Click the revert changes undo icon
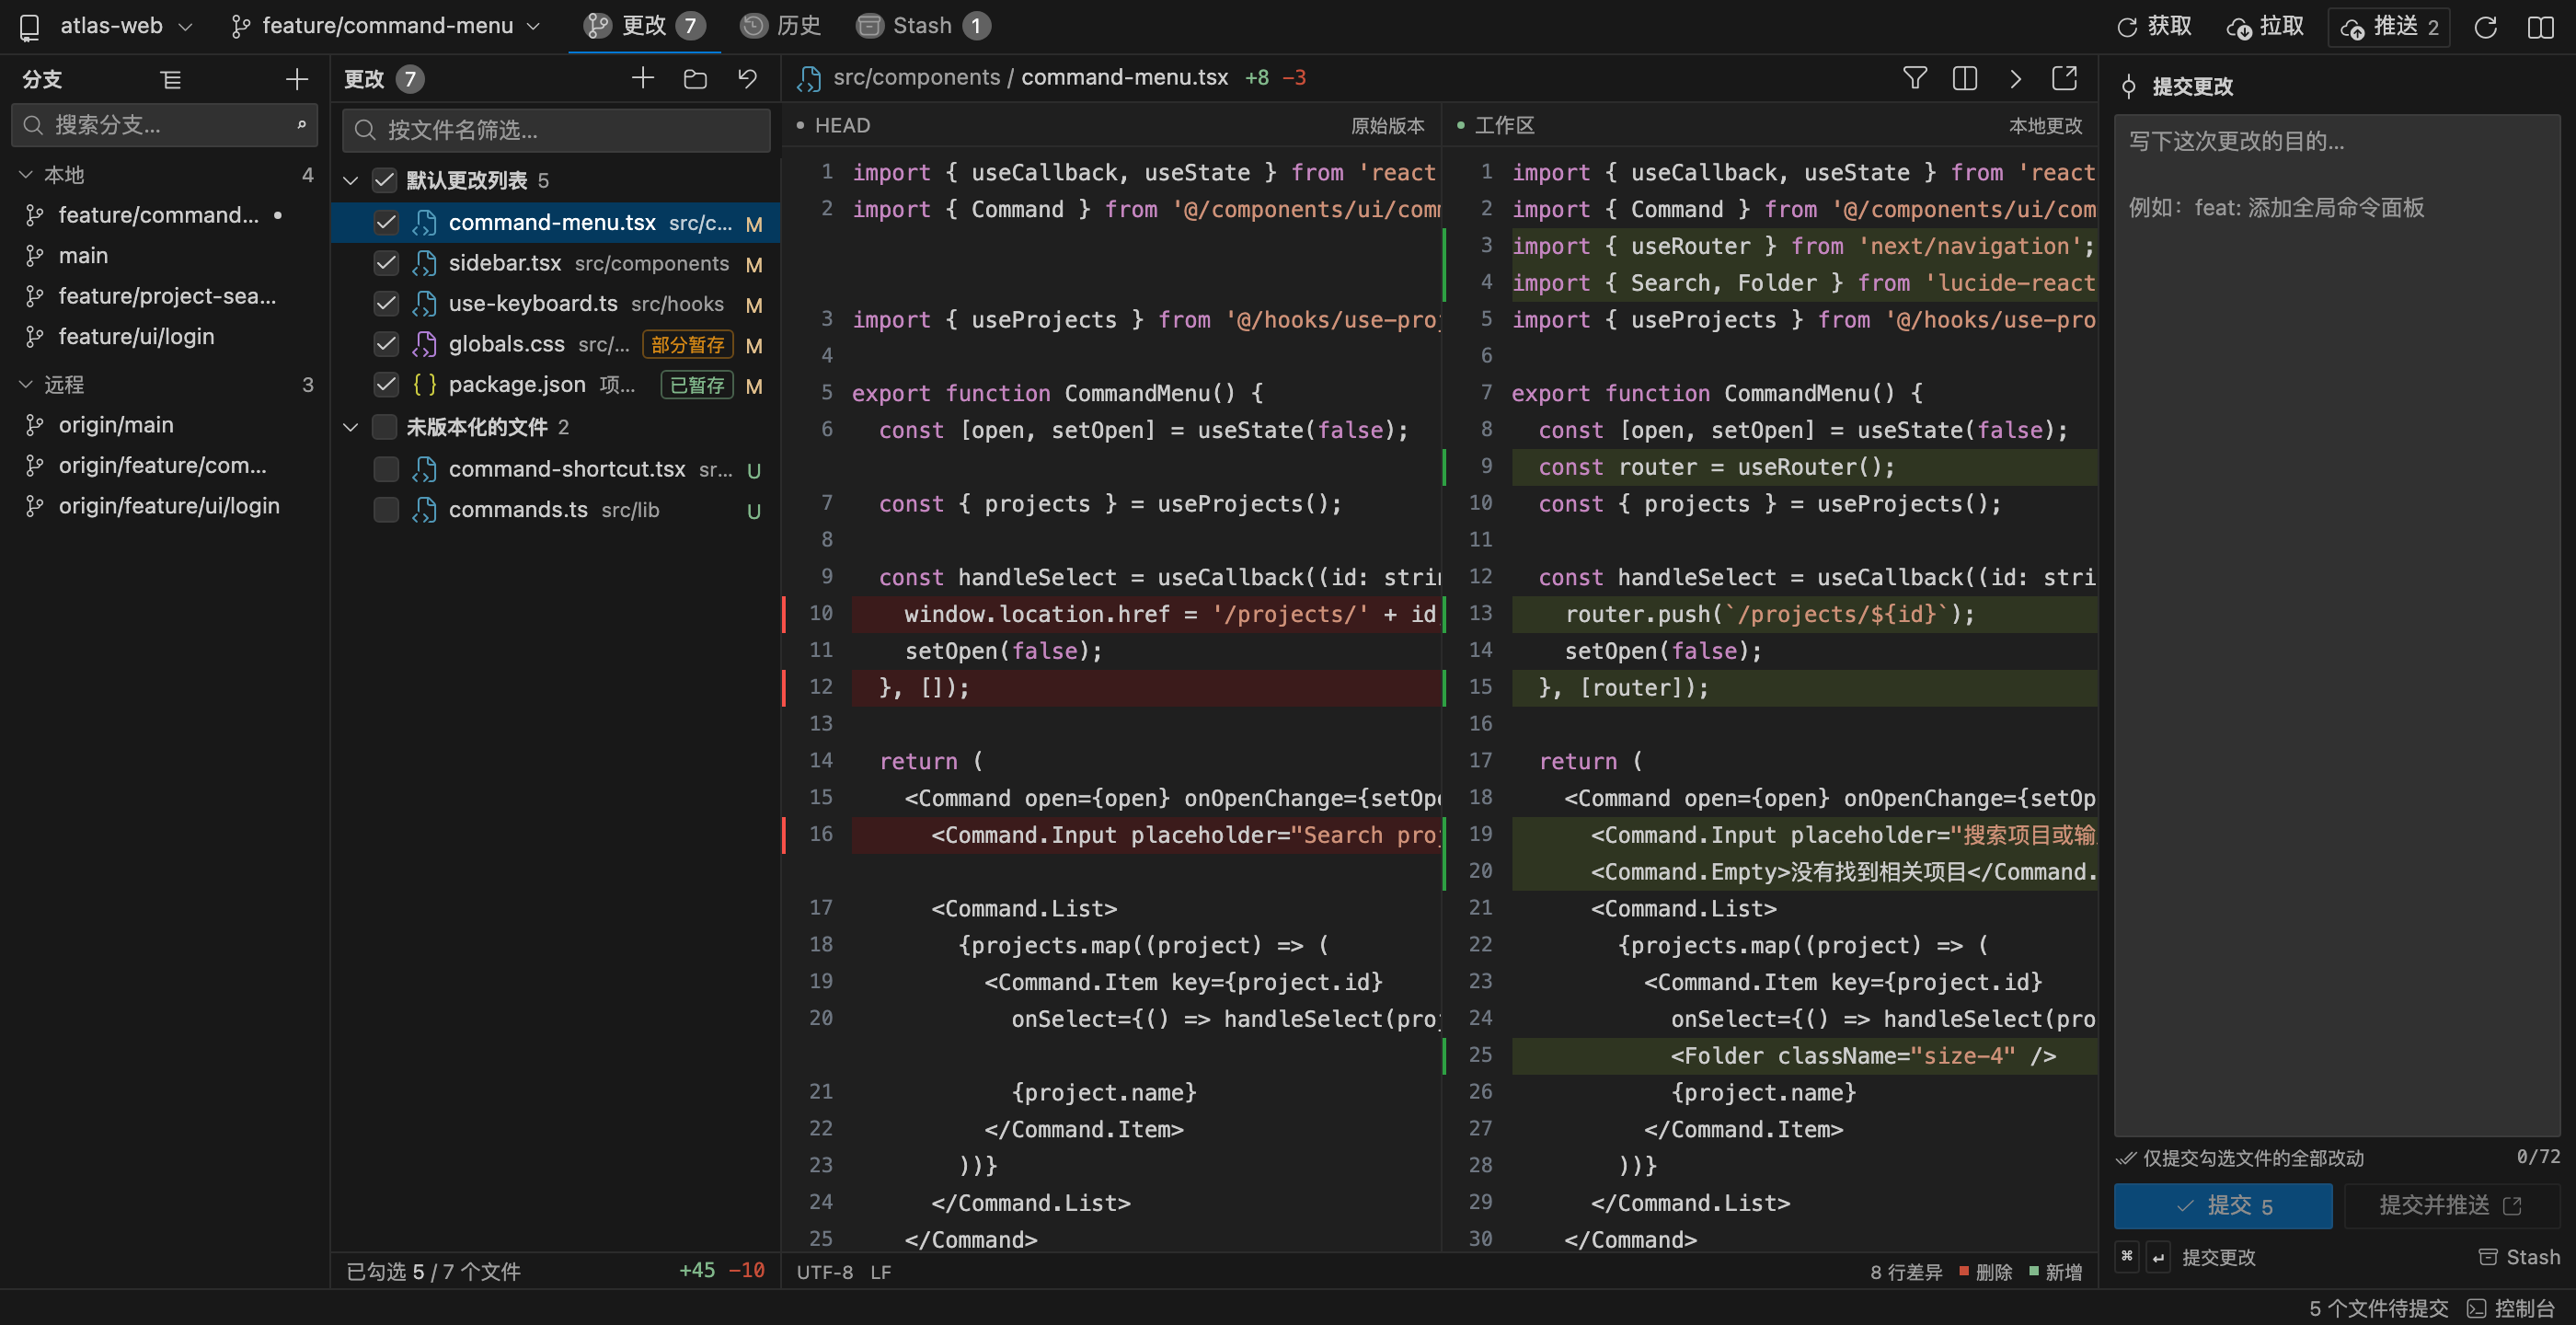 748,79
